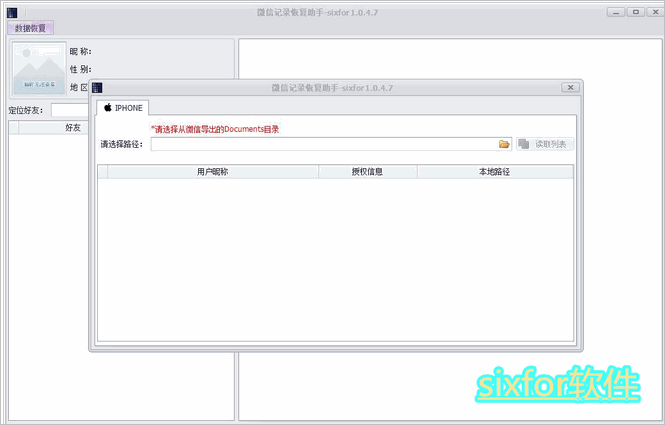Click the main window's app icon

click(x=12, y=13)
